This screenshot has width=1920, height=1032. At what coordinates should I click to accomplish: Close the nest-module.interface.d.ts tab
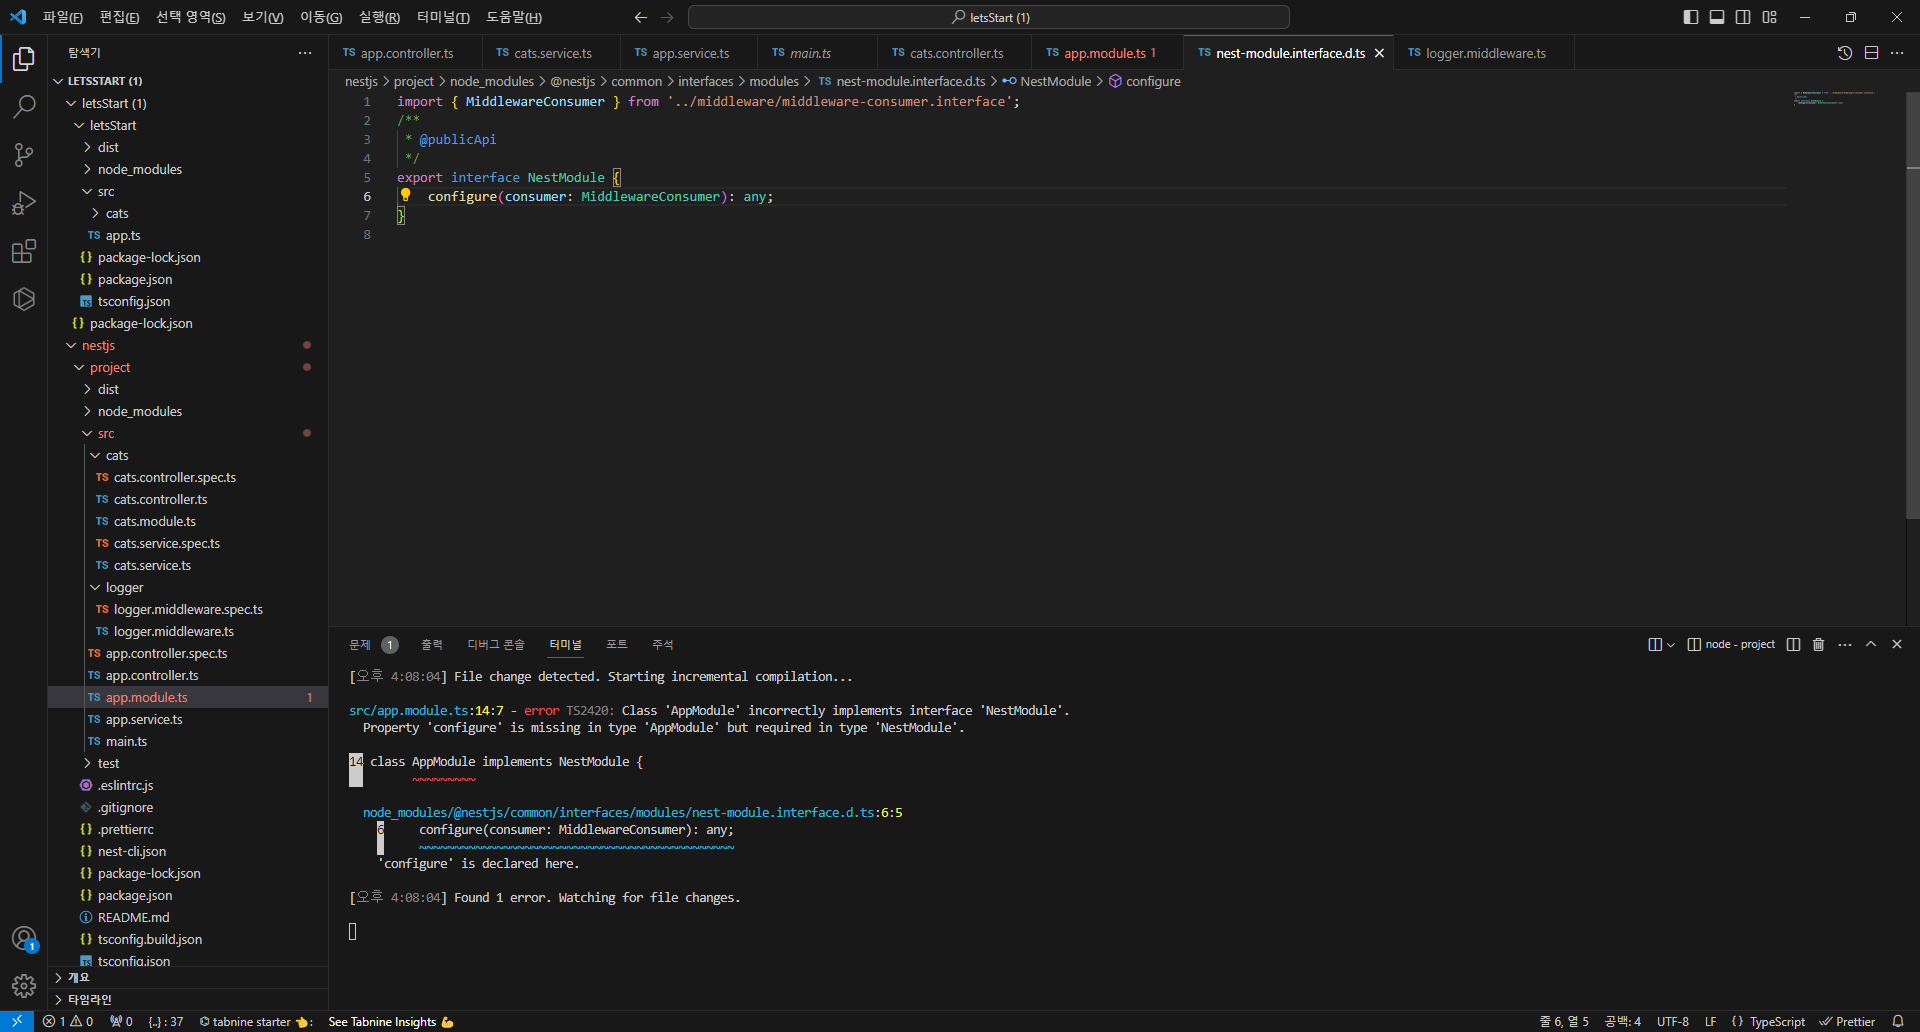1379,53
